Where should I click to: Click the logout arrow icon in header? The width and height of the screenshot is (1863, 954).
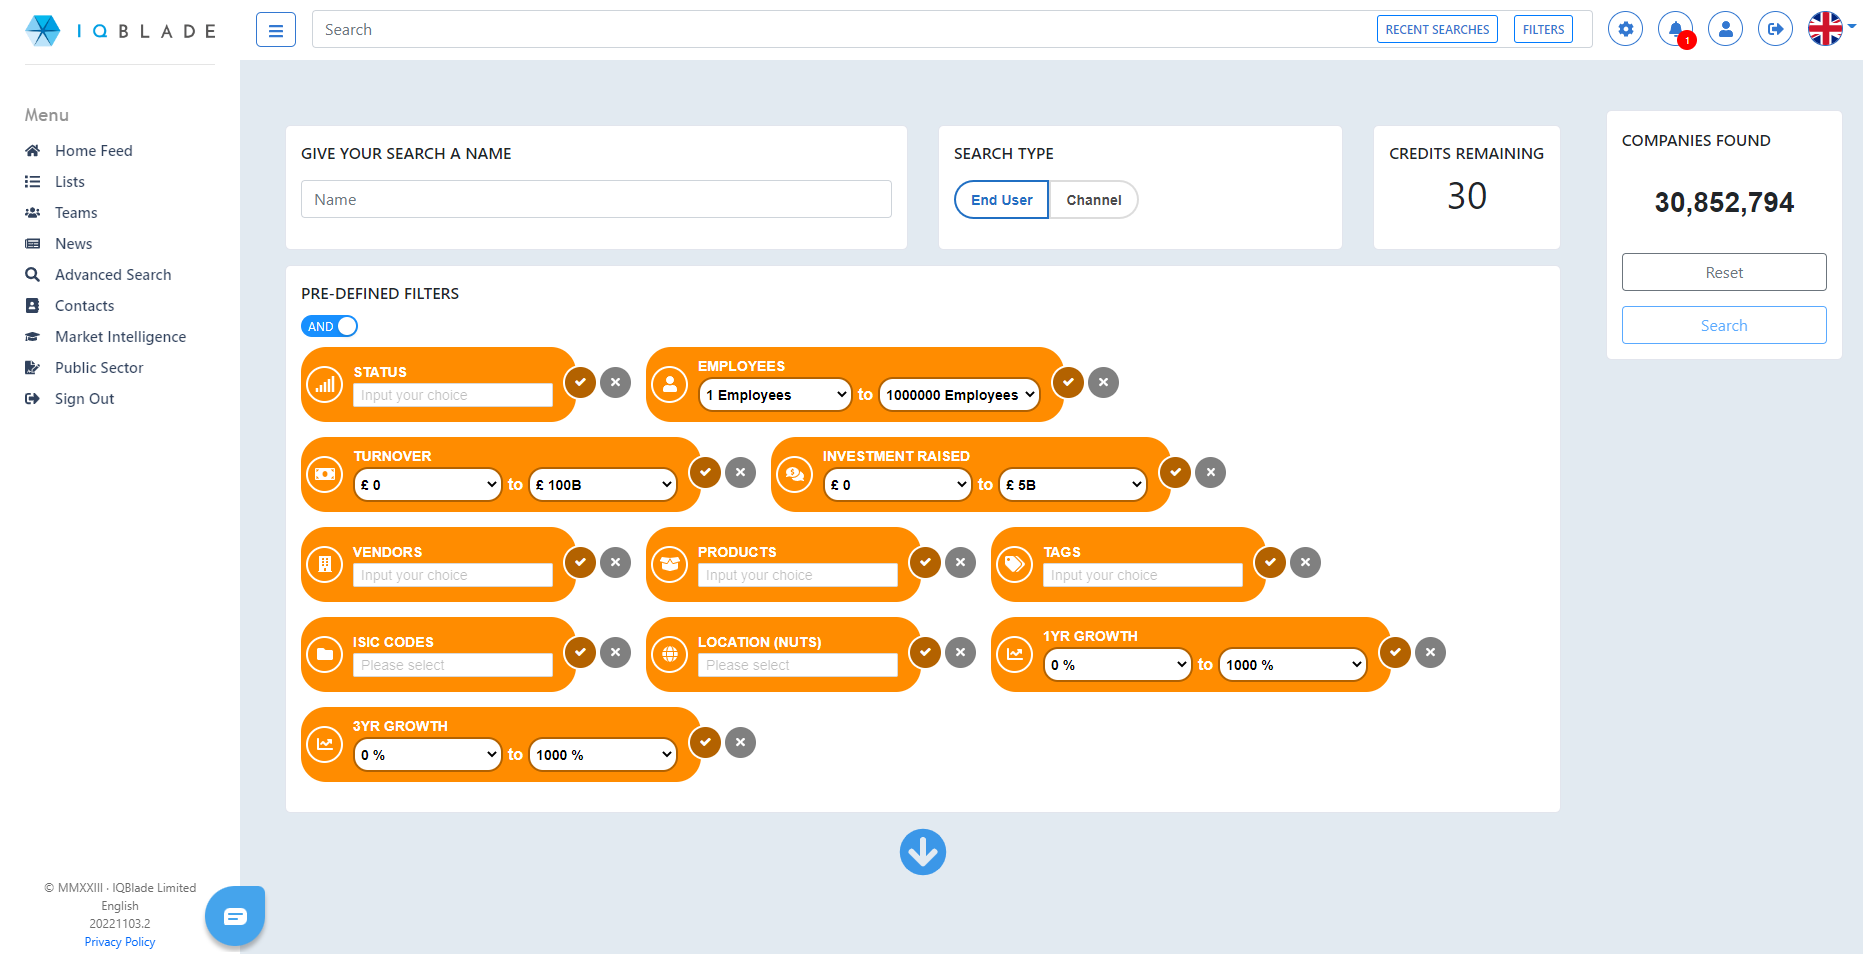(1775, 29)
